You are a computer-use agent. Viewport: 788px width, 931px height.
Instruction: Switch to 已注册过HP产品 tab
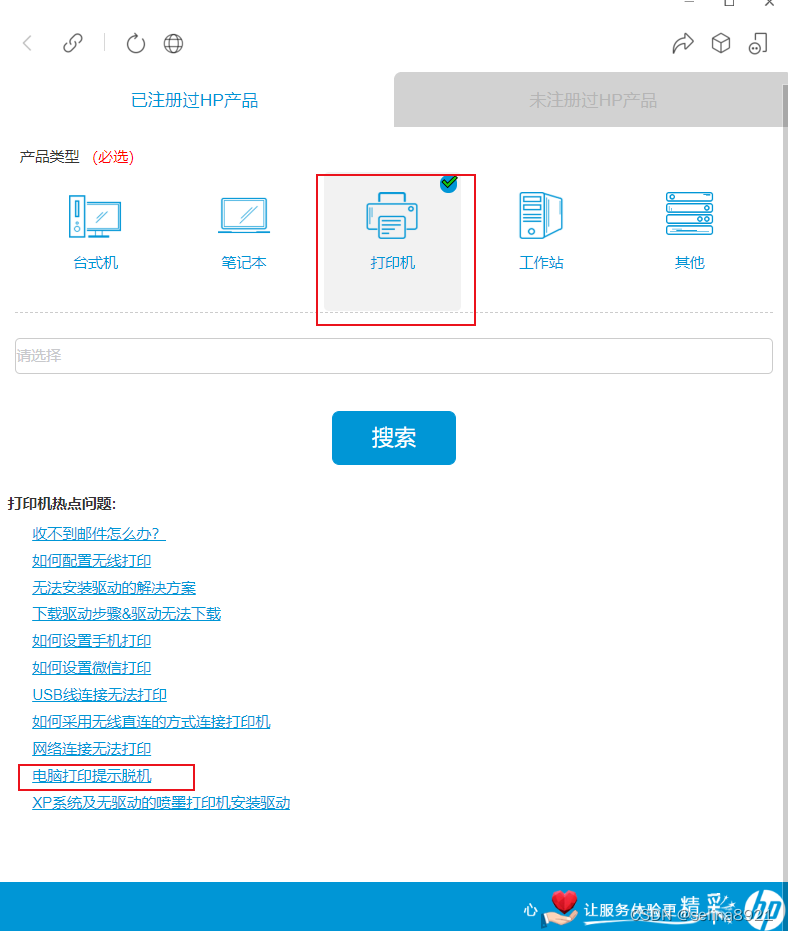tap(195, 100)
